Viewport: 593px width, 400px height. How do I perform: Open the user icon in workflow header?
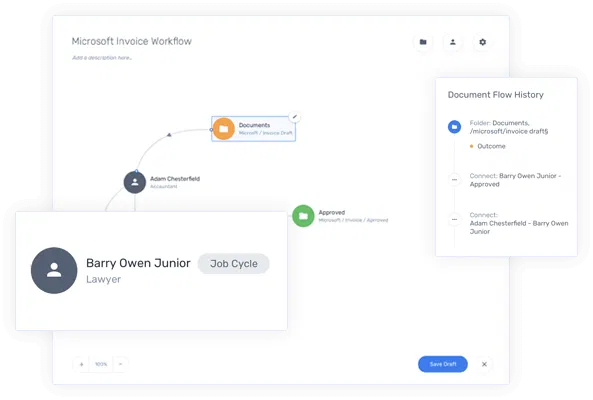[x=452, y=42]
